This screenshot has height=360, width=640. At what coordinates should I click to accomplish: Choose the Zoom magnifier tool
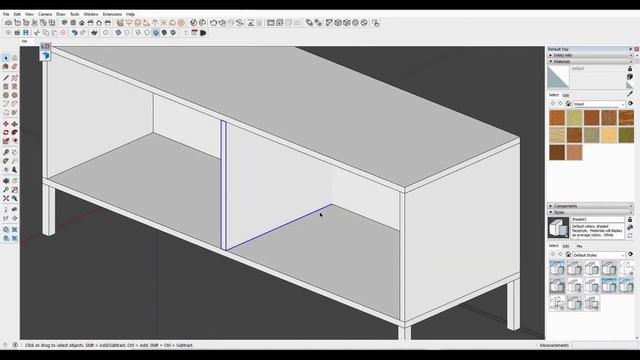pos(6,190)
